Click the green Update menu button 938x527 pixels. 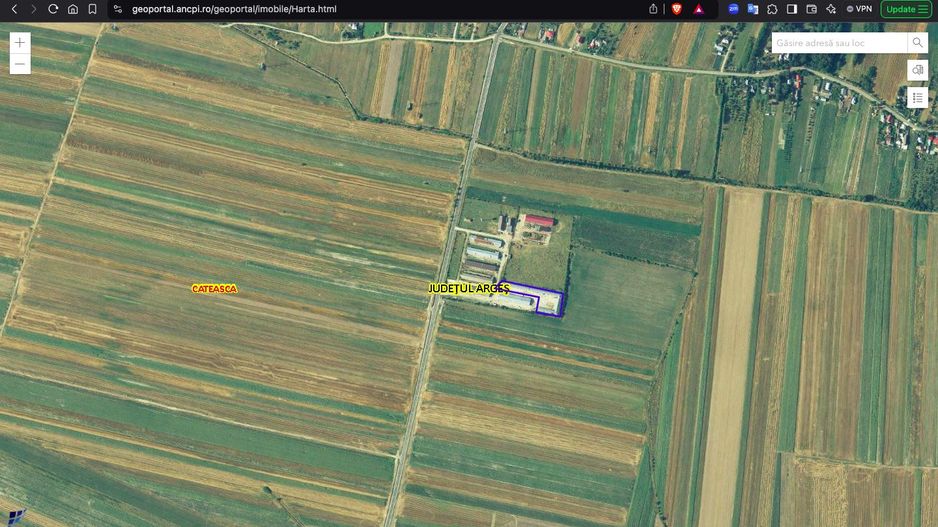(x=906, y=9)
